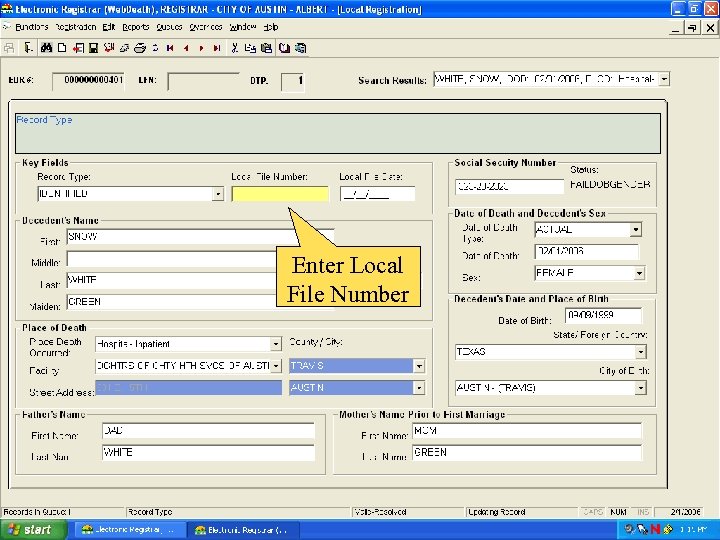Open the Reports menu
This screenshot has width=720, height=540.
click(x=135, y=27)
